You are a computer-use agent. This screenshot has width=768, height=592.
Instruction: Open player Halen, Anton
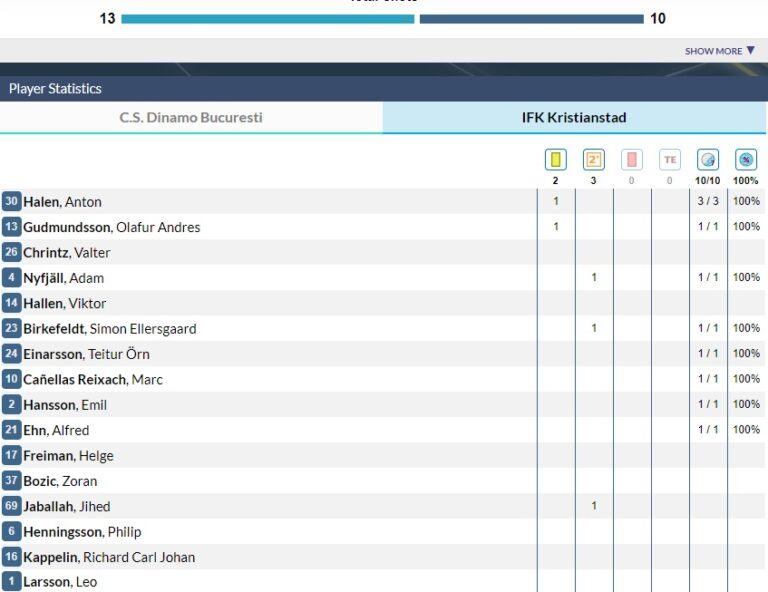[x=62, y=202]
